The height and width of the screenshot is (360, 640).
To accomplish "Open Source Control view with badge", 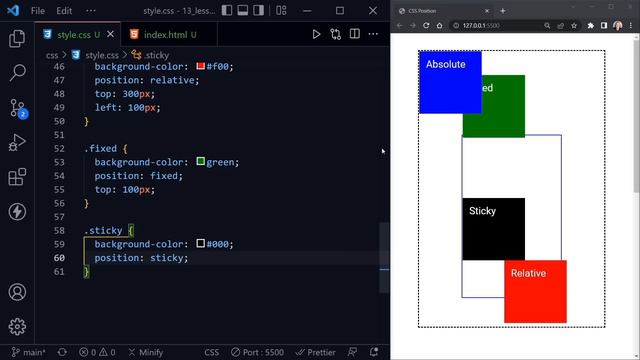I will pos(18,108).
